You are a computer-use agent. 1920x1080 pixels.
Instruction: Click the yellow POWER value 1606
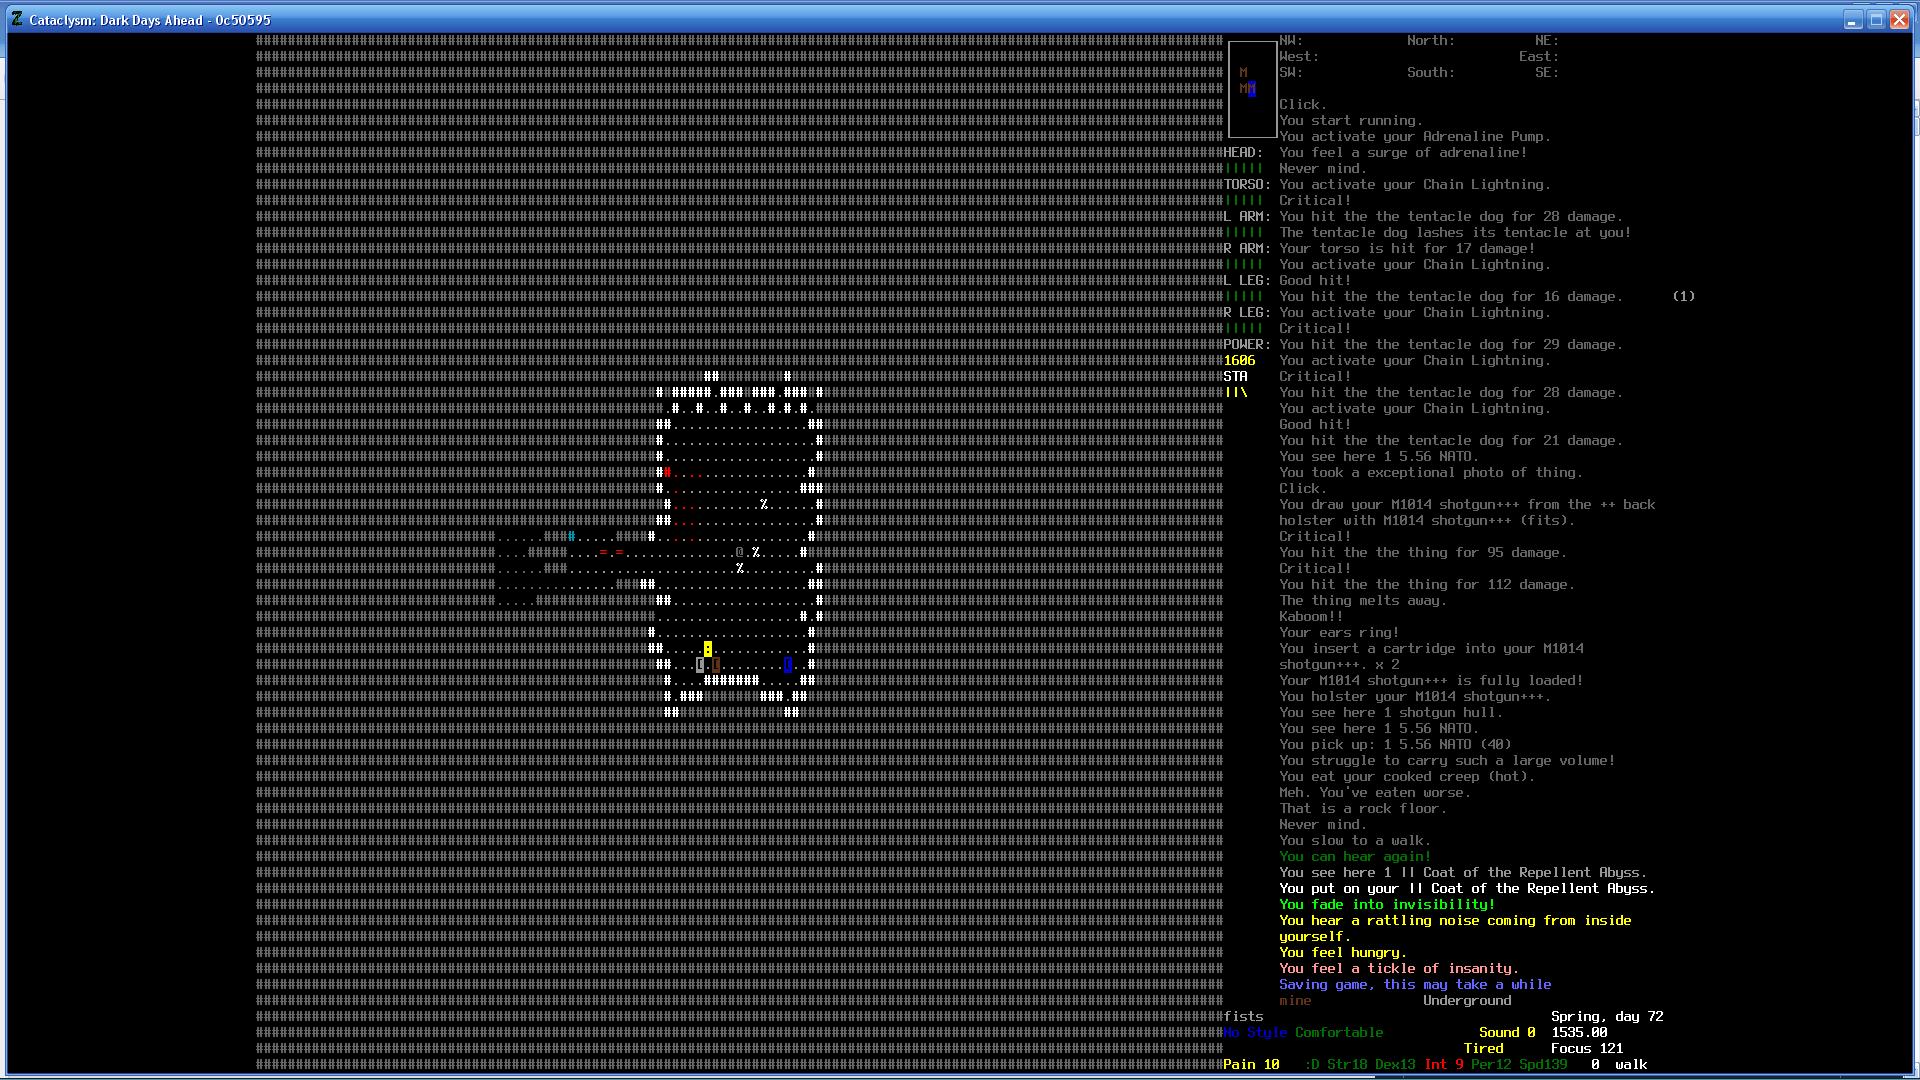coord(1239,361)
